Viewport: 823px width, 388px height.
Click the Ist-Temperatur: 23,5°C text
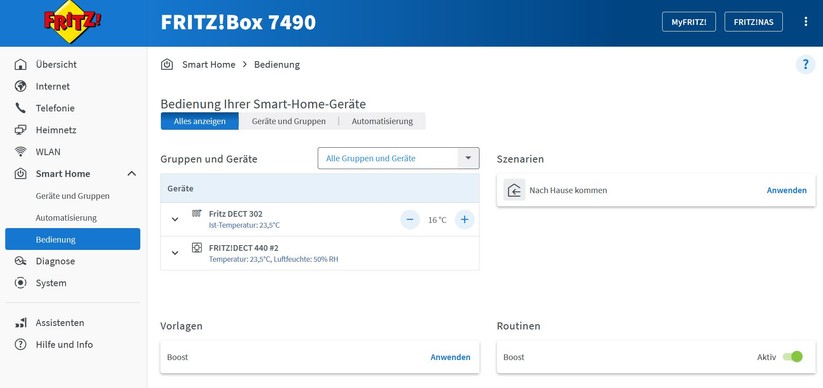[244, 225]
